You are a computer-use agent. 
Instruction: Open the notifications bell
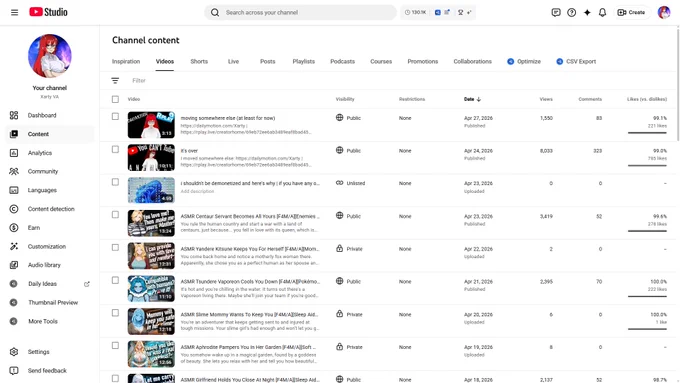pos(602,13)
